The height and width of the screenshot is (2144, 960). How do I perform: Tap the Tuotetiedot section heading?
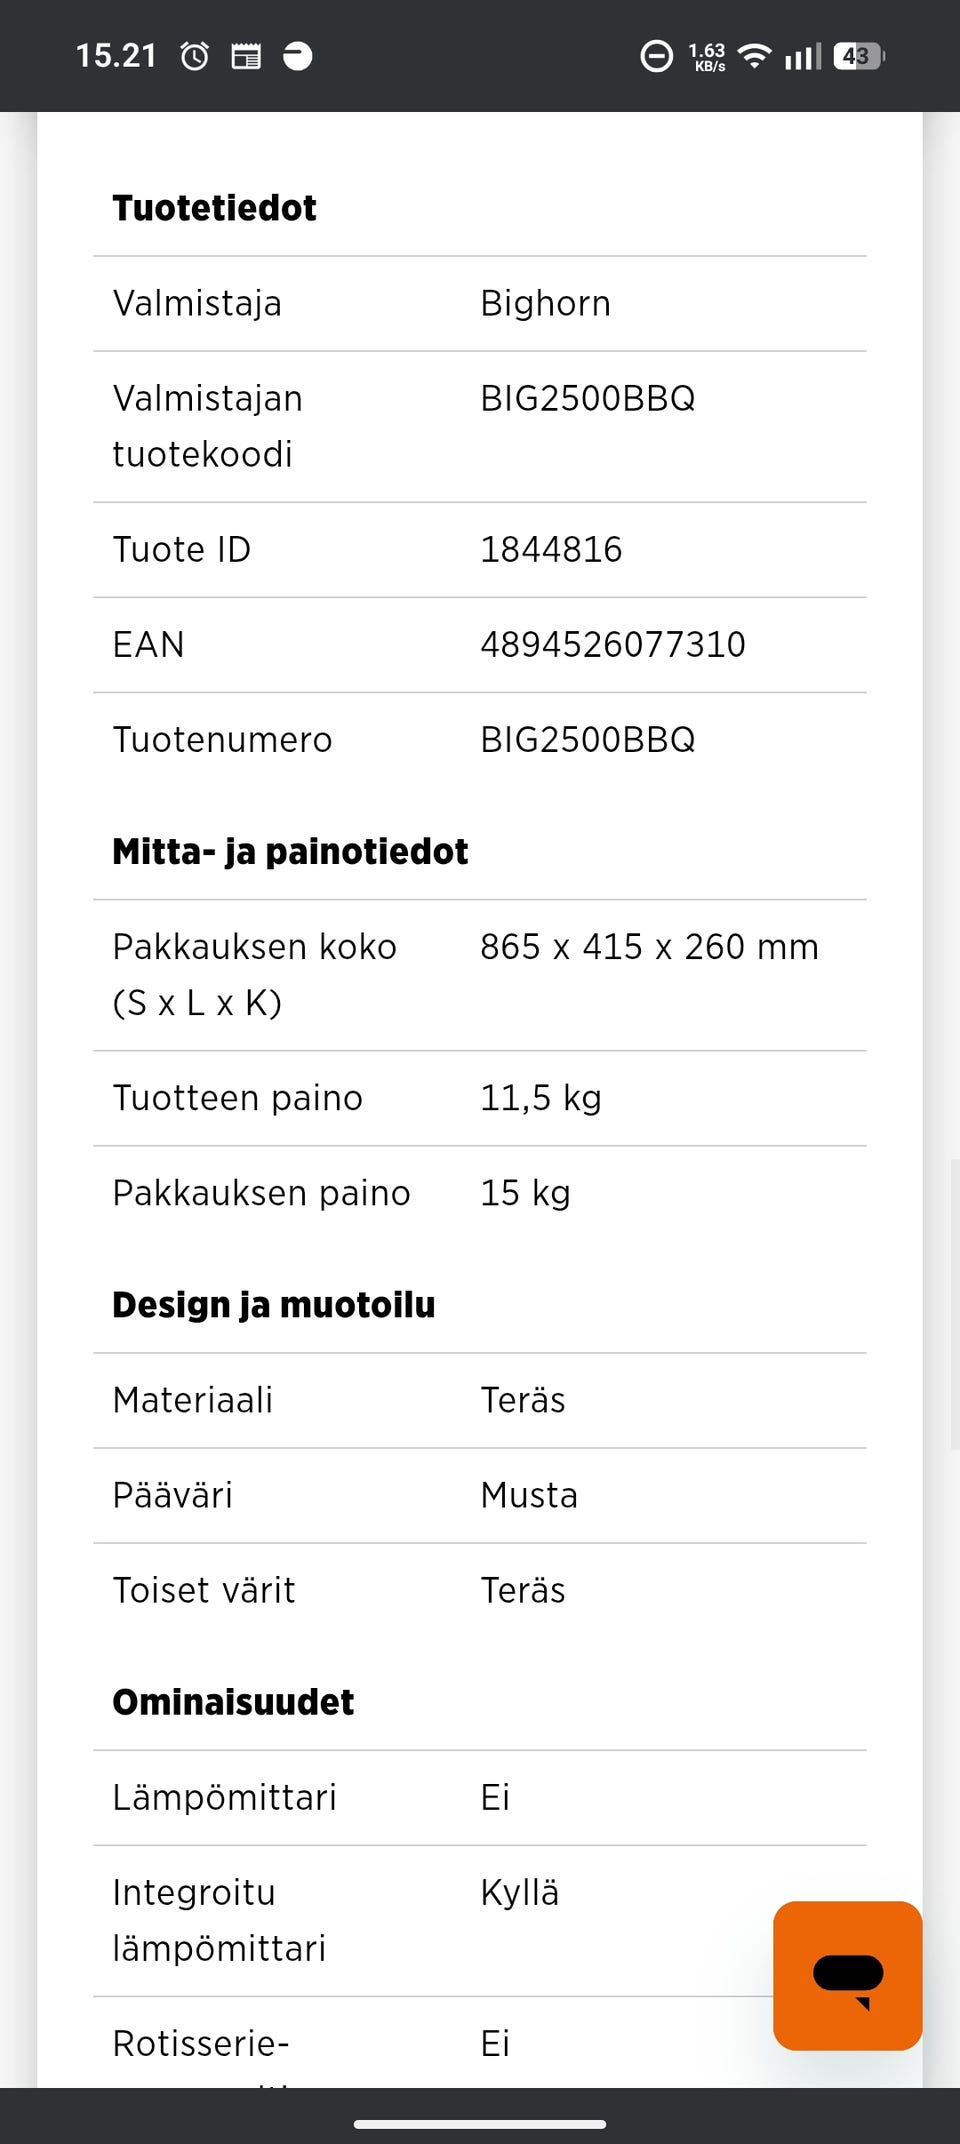[214, 208]
